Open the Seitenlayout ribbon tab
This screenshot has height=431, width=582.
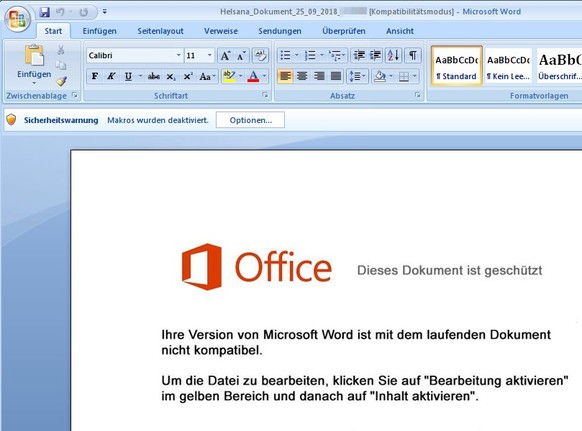[x=160, y=31]
